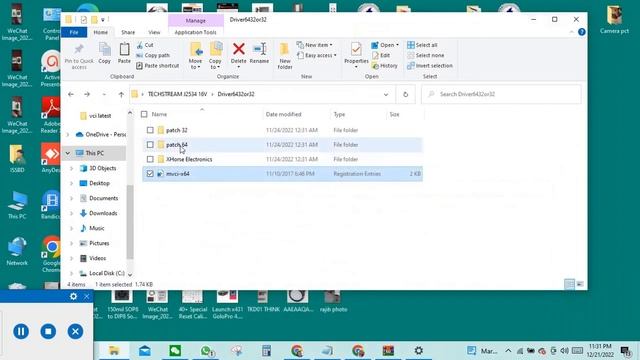Rename the selected file

259,53
